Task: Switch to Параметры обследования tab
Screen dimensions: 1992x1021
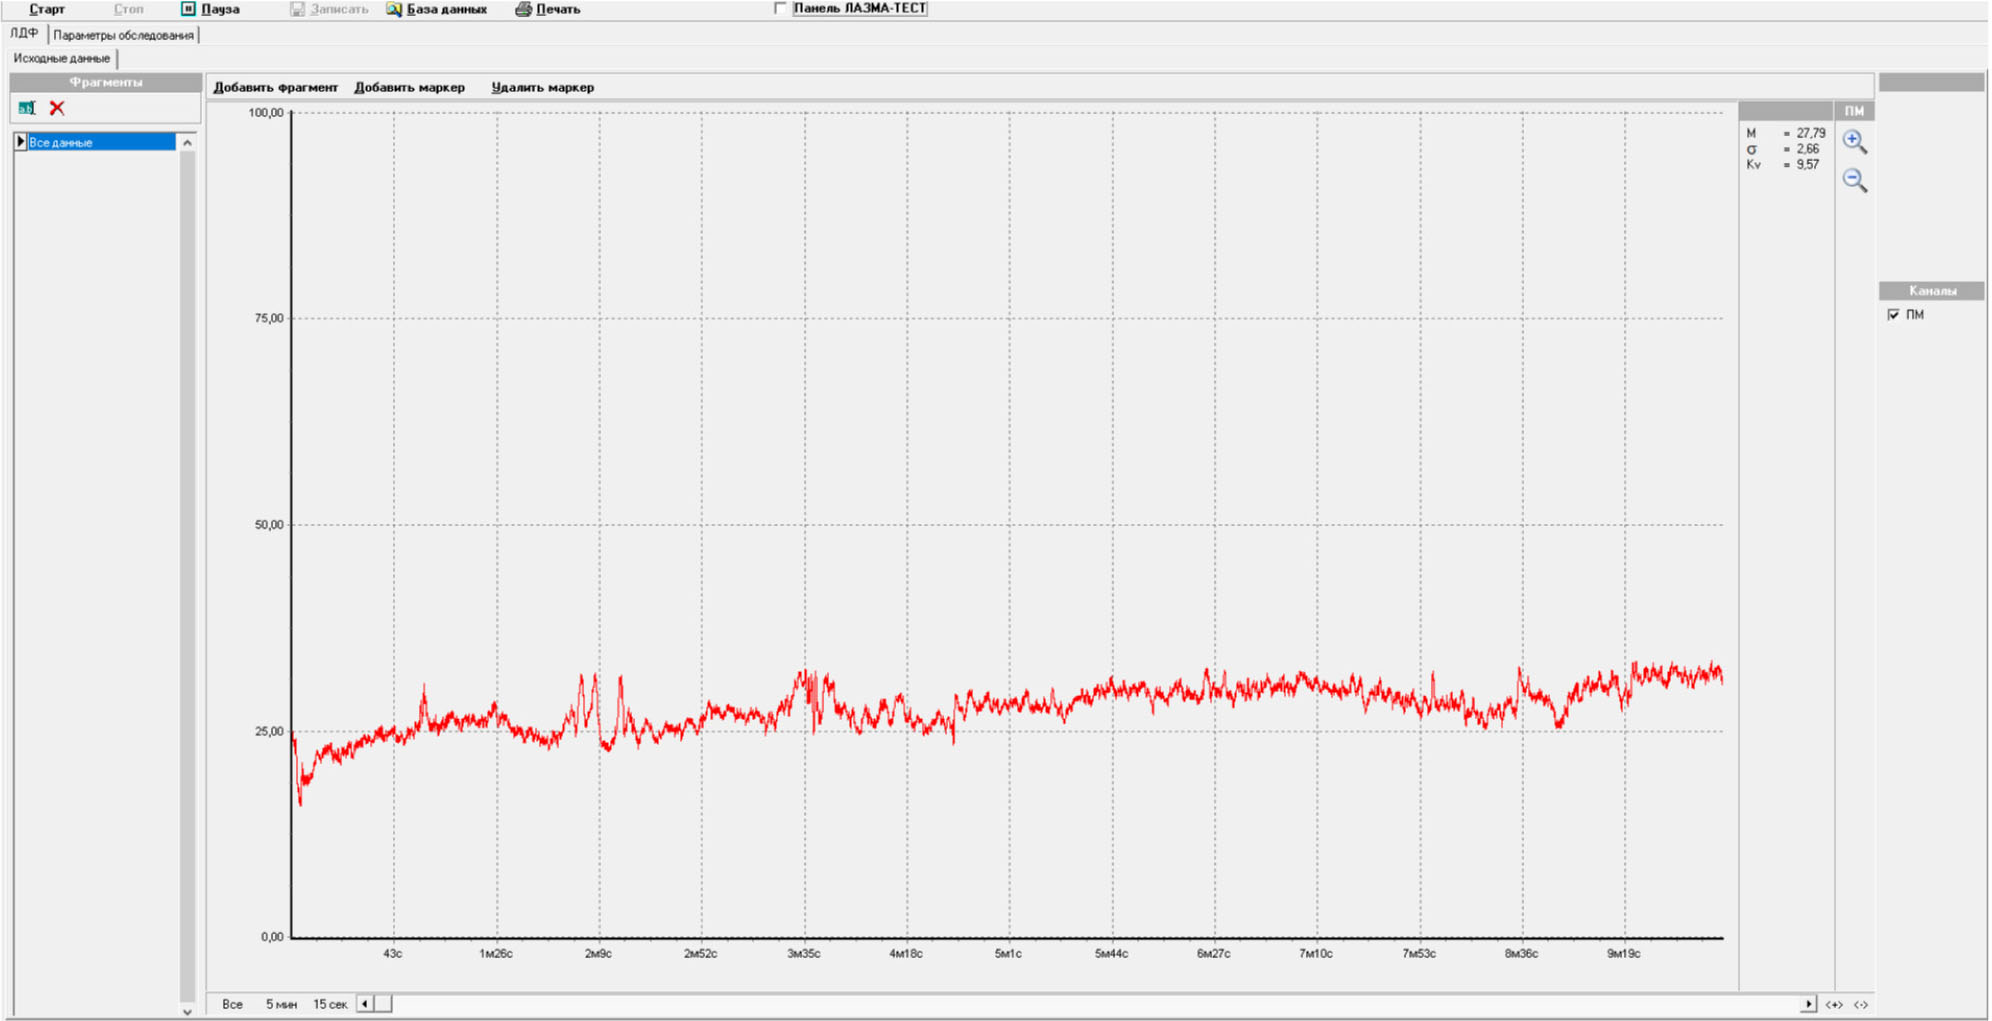Action: 123,35
